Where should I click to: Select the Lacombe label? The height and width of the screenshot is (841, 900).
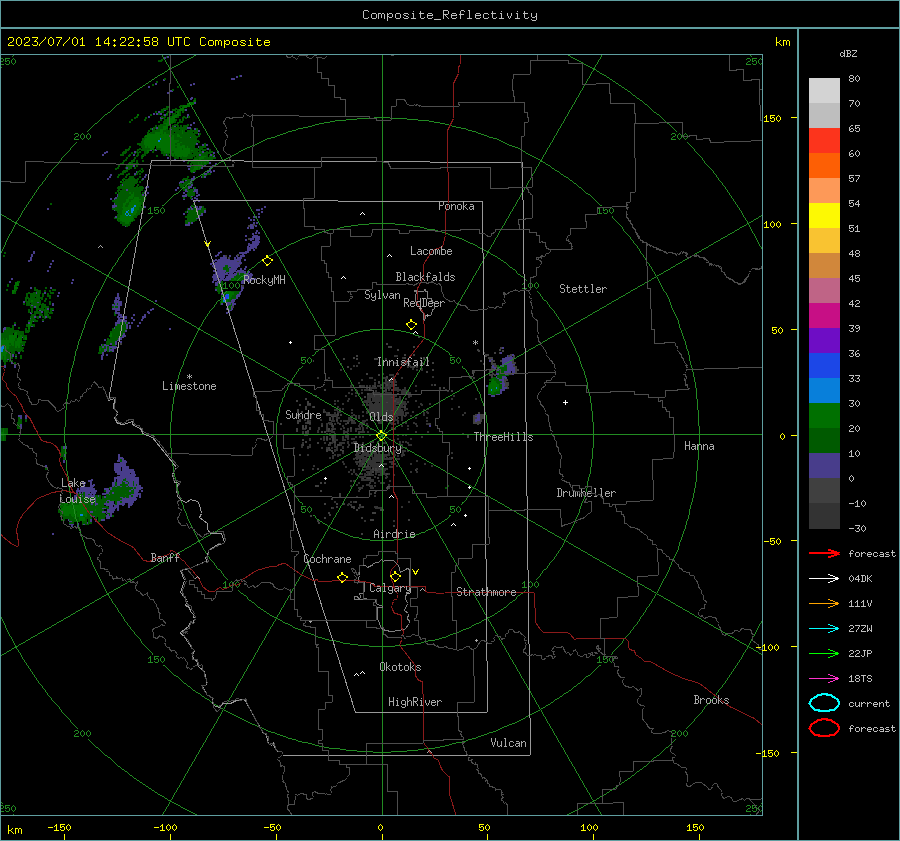(431, 251)
